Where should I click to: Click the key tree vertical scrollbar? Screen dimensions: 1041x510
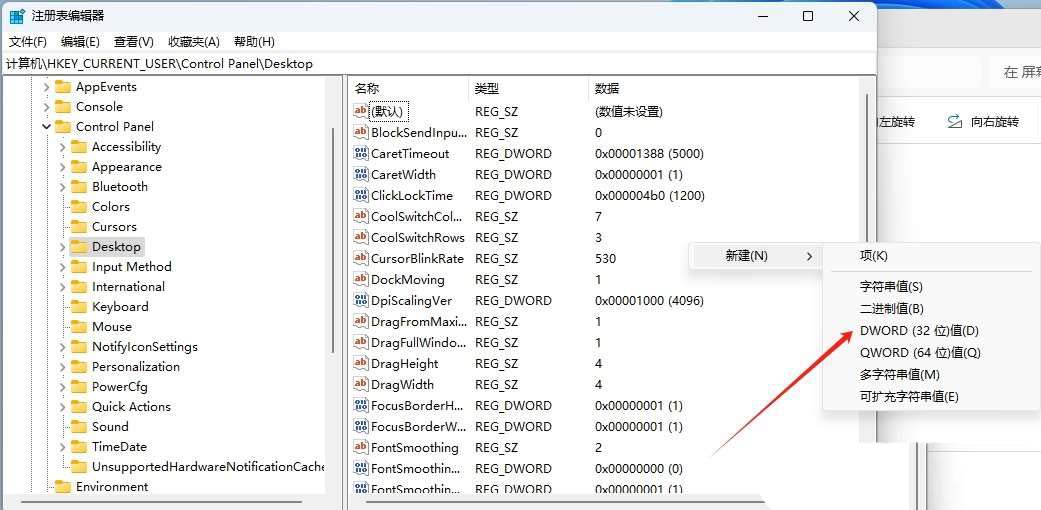pos(333,239)
